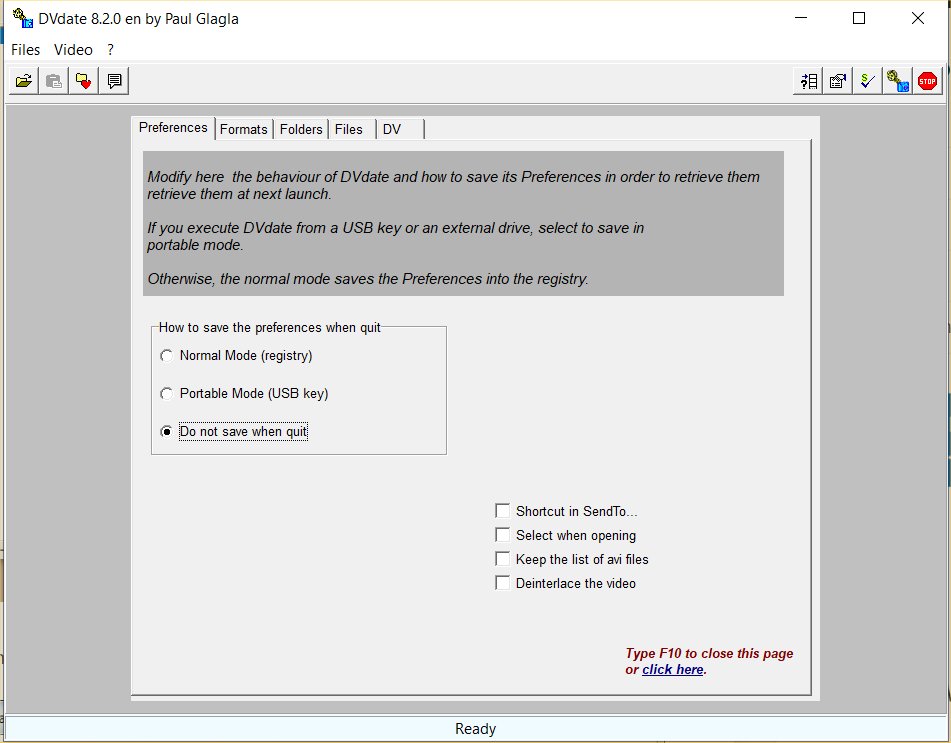Check the Select when opening box

click(503, 535)
